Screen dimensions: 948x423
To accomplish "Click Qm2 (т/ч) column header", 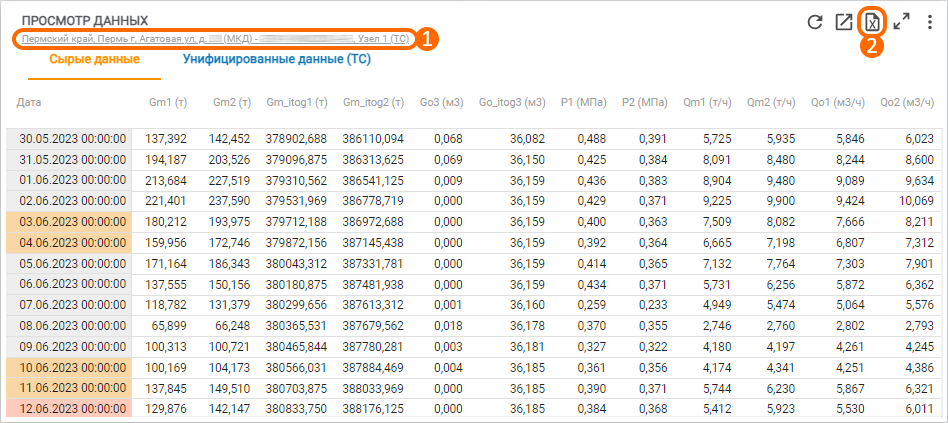I will tap(770, 103).
